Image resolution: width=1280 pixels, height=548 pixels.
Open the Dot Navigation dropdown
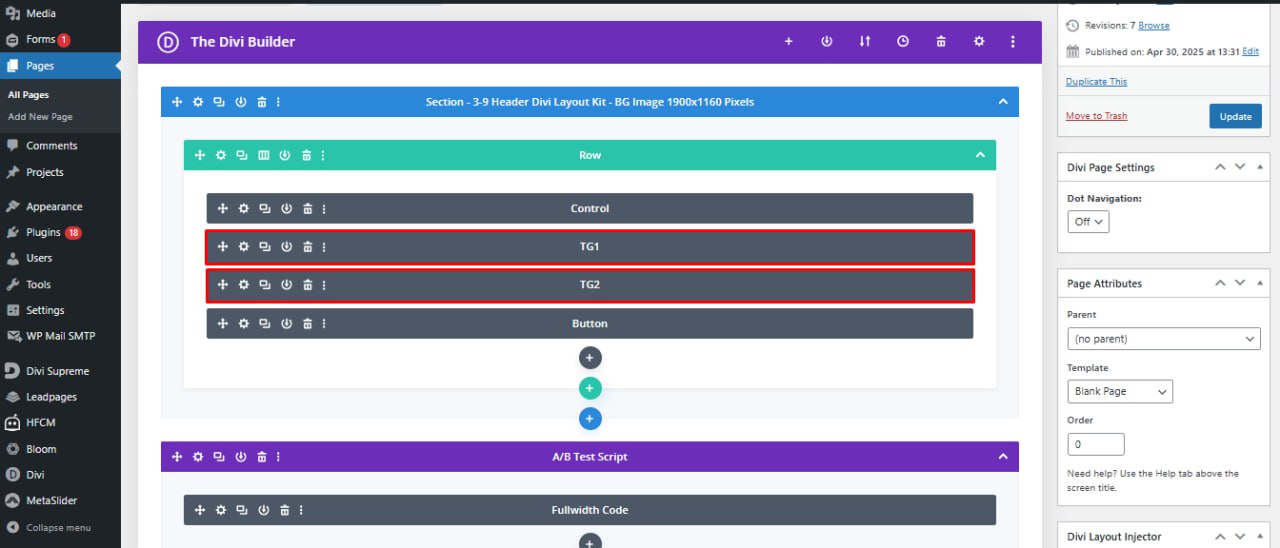click(1088, 221)
